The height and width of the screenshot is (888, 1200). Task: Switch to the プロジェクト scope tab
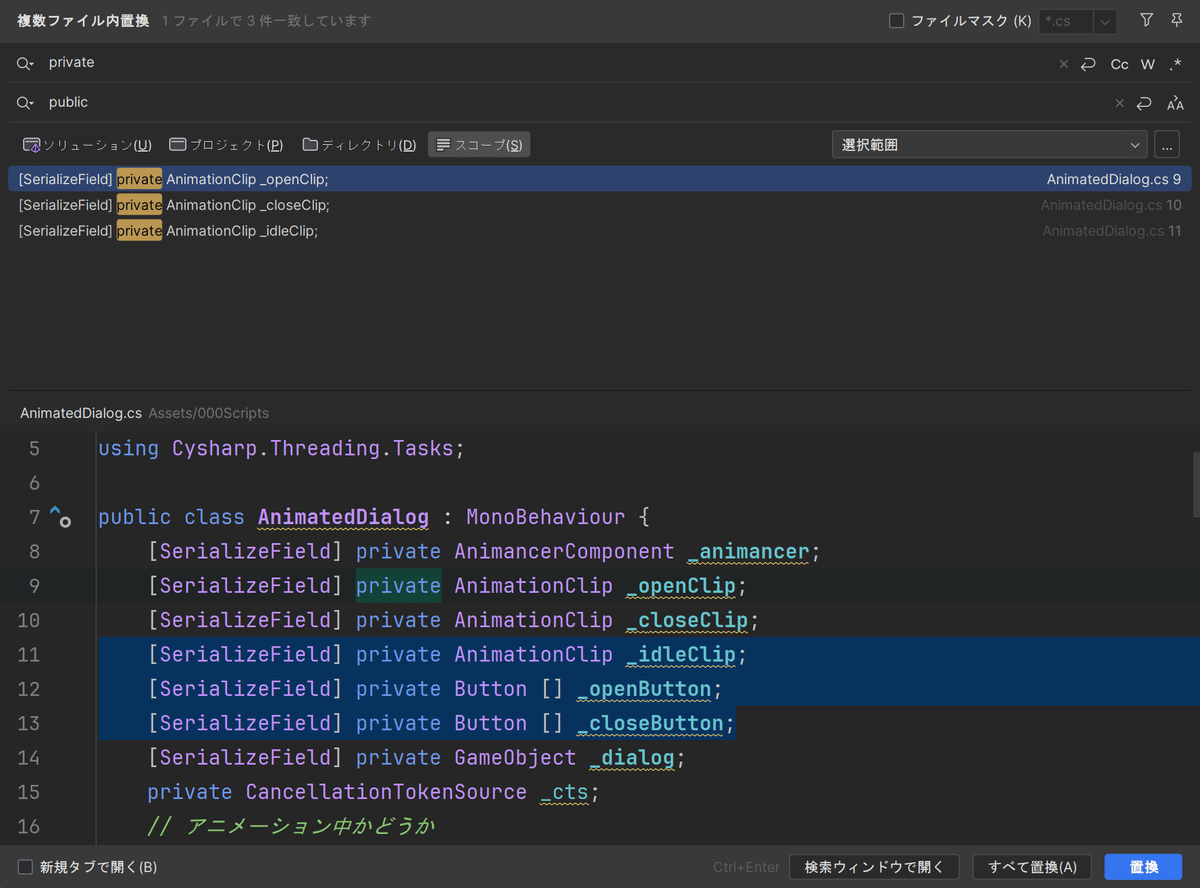226,144
